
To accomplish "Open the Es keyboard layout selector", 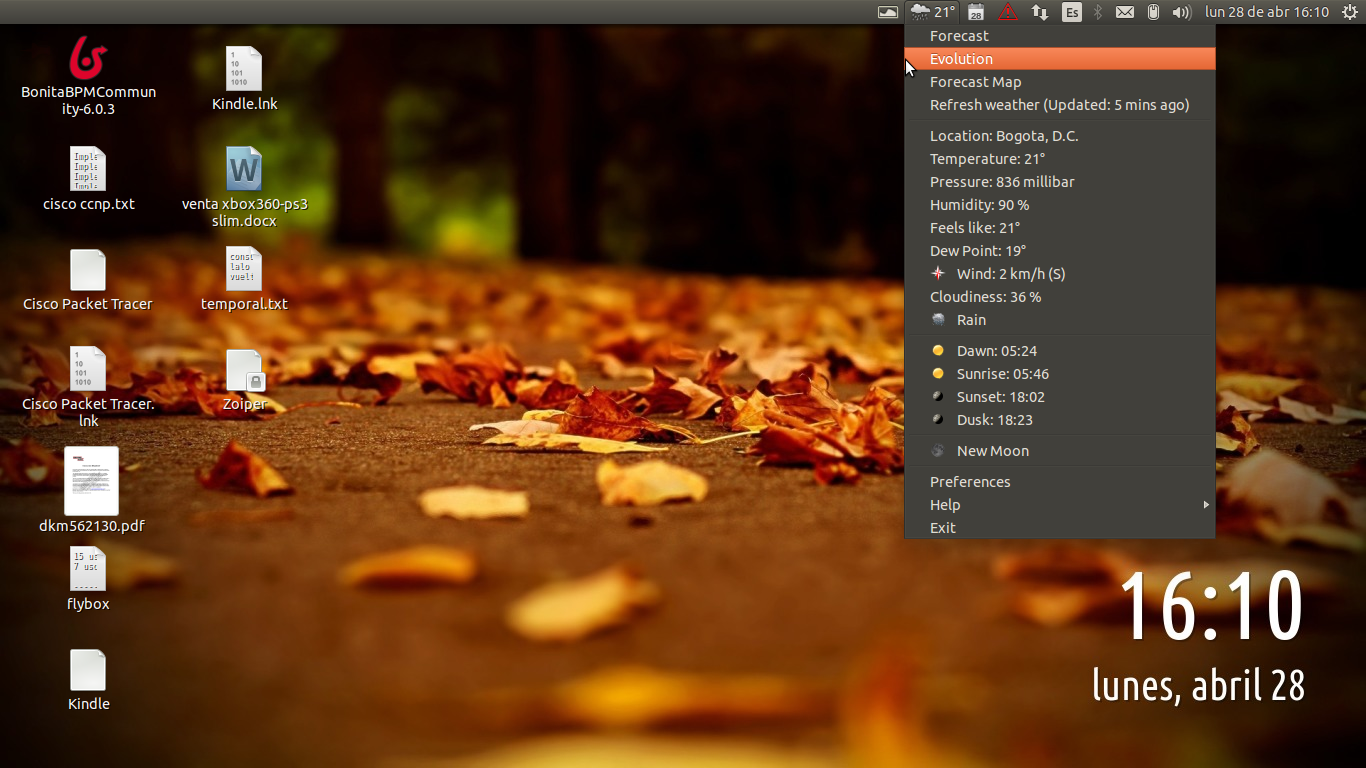I will [x=1071, y=12].
